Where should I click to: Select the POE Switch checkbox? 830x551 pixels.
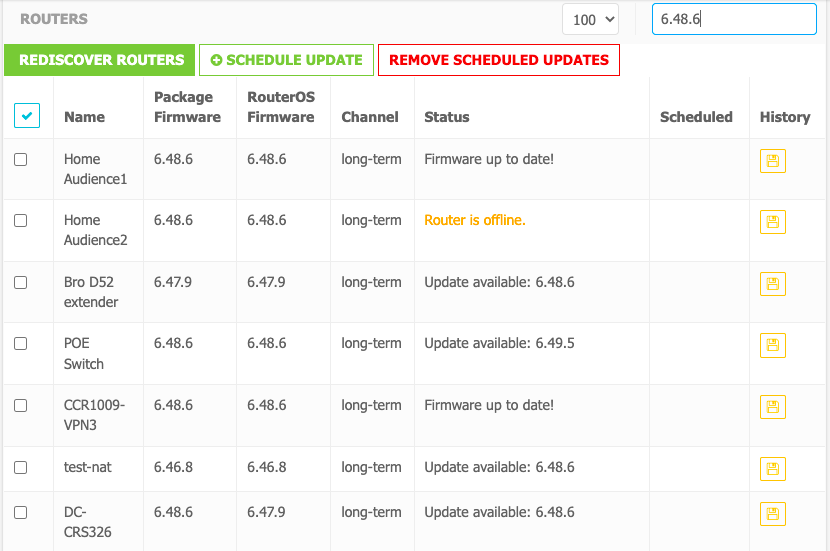pos(21,344)
